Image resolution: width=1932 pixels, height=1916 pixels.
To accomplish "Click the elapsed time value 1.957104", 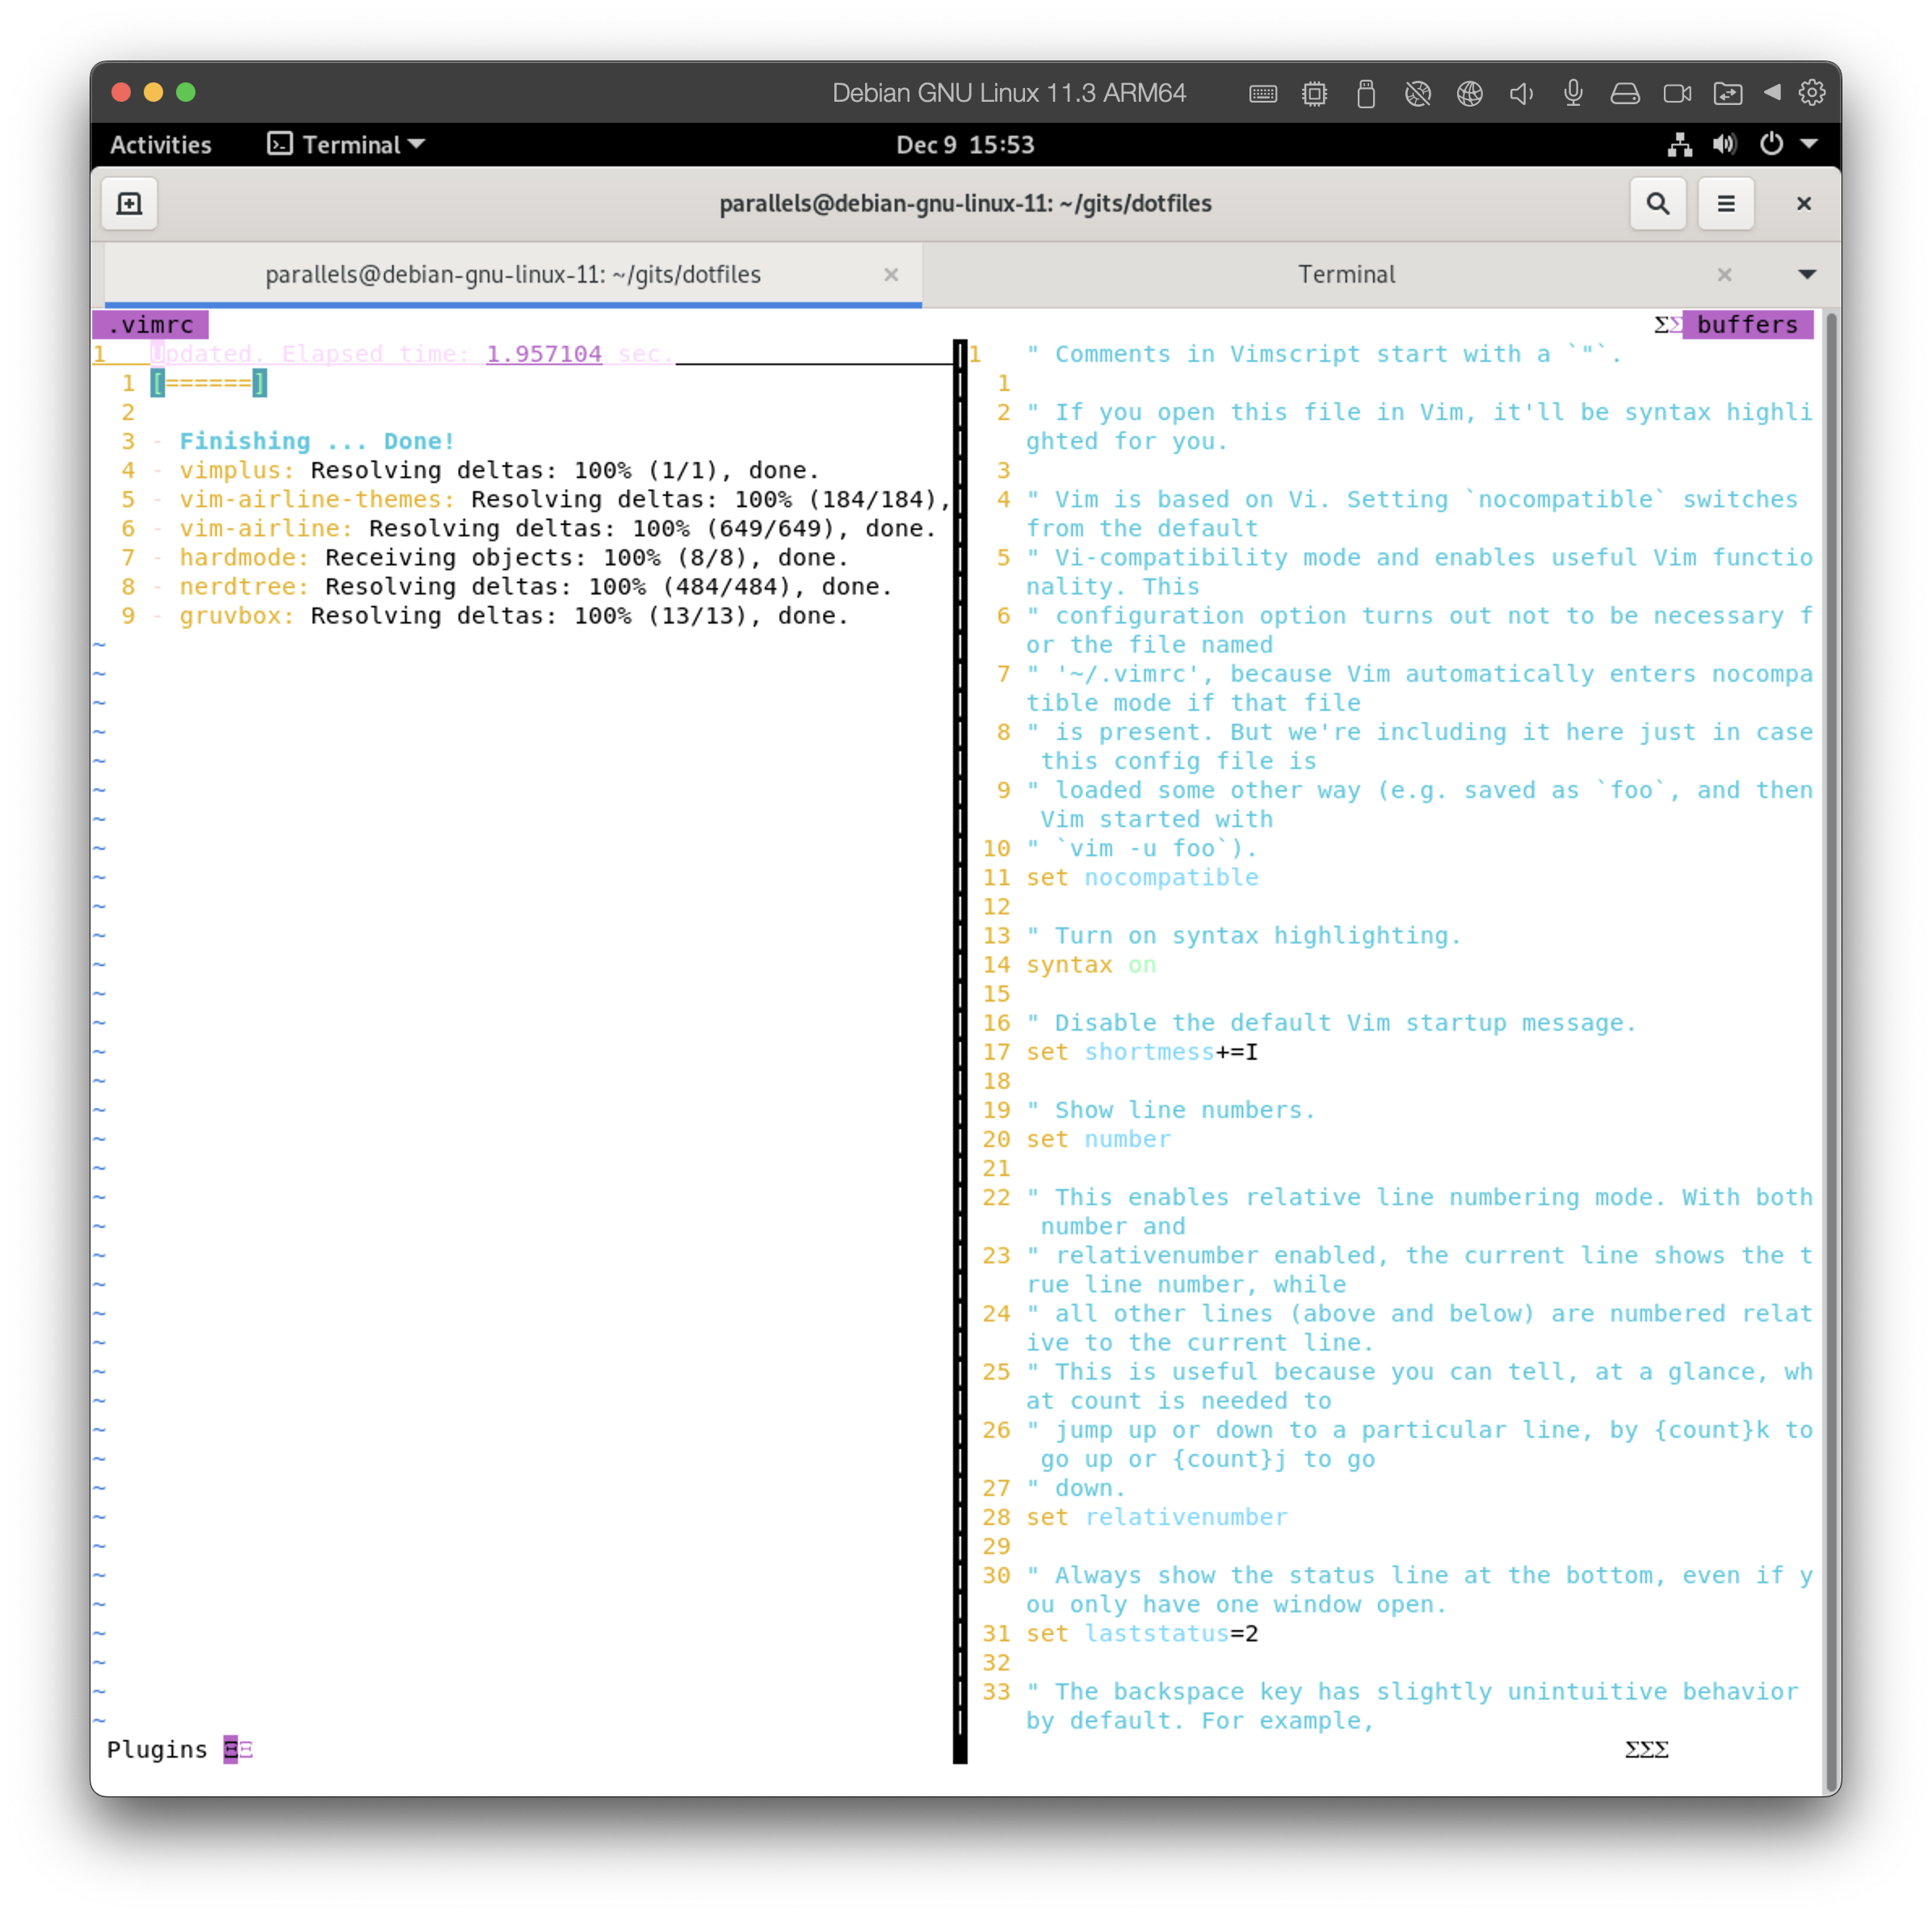I will click(544, 354).
